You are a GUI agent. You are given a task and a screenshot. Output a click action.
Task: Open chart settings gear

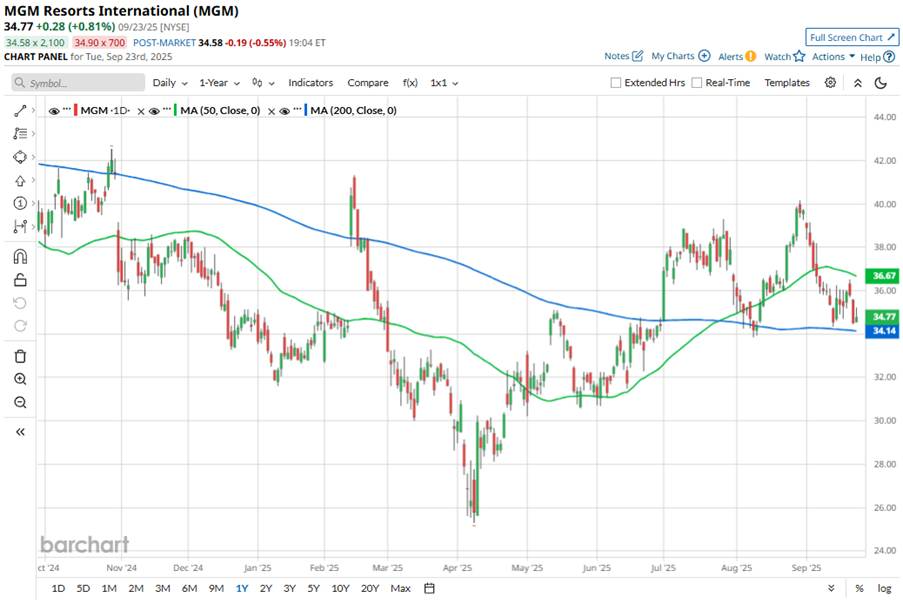(830, 83)
